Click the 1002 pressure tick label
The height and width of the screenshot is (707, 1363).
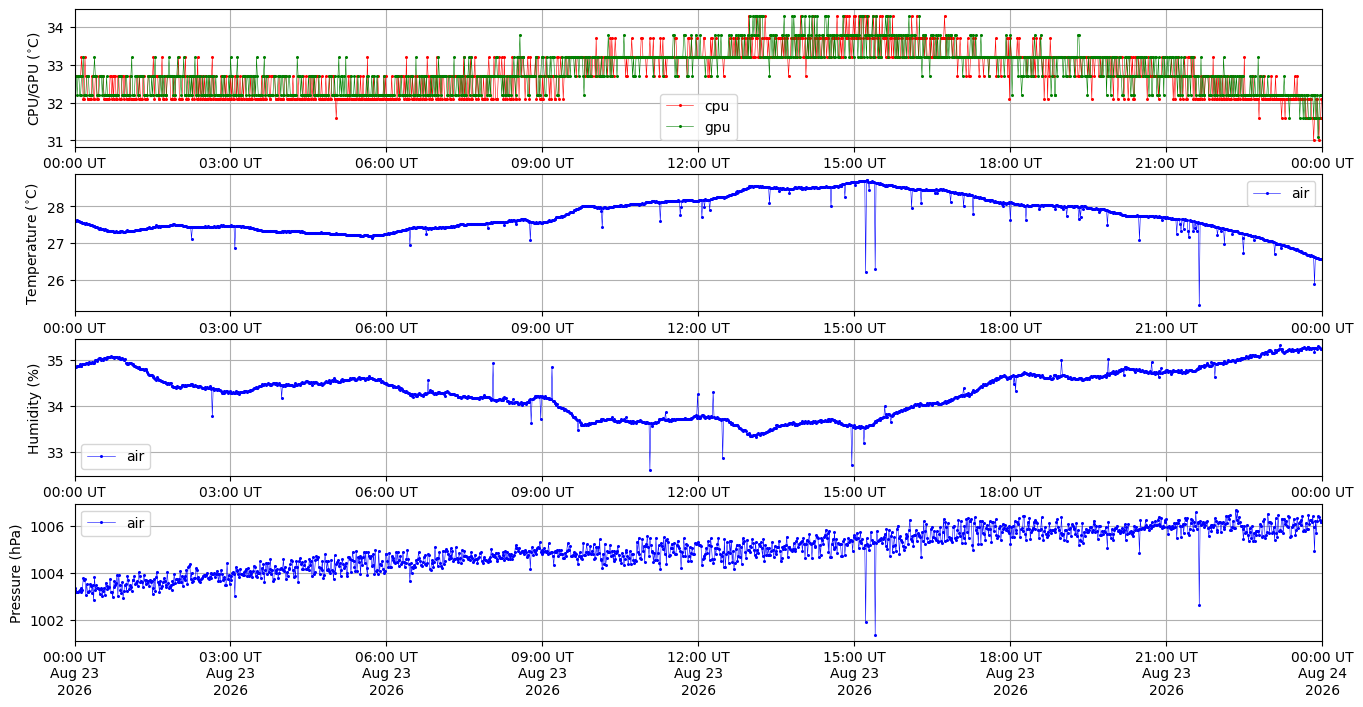51,621
